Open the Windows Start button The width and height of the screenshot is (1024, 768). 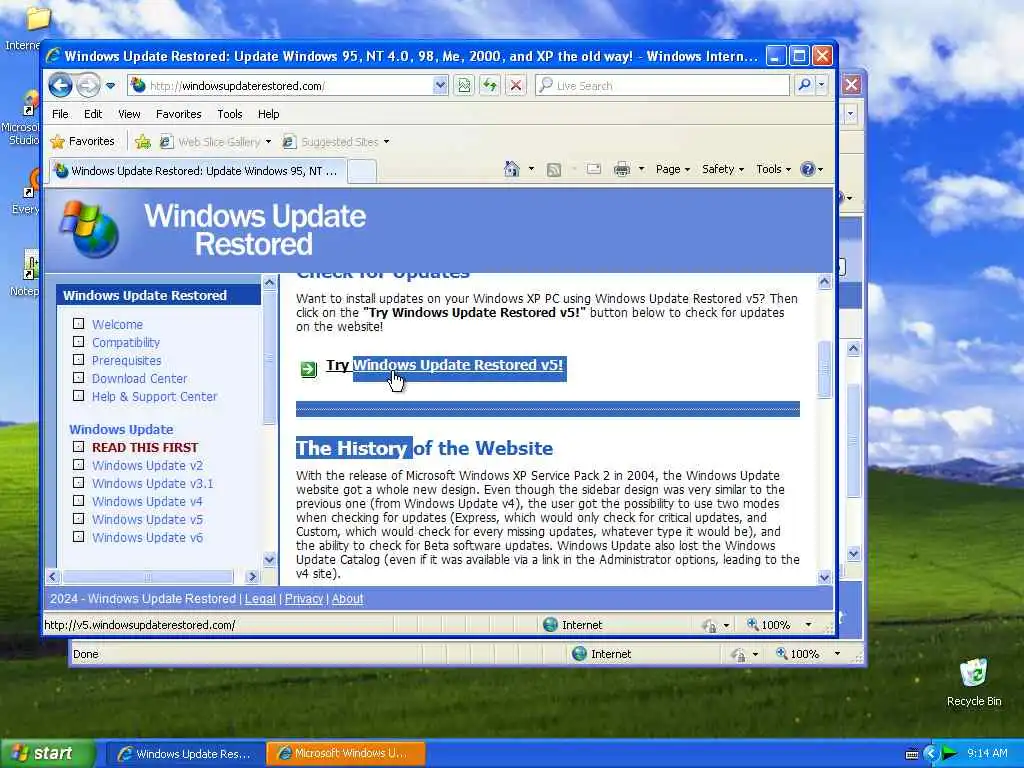point(47,754)
